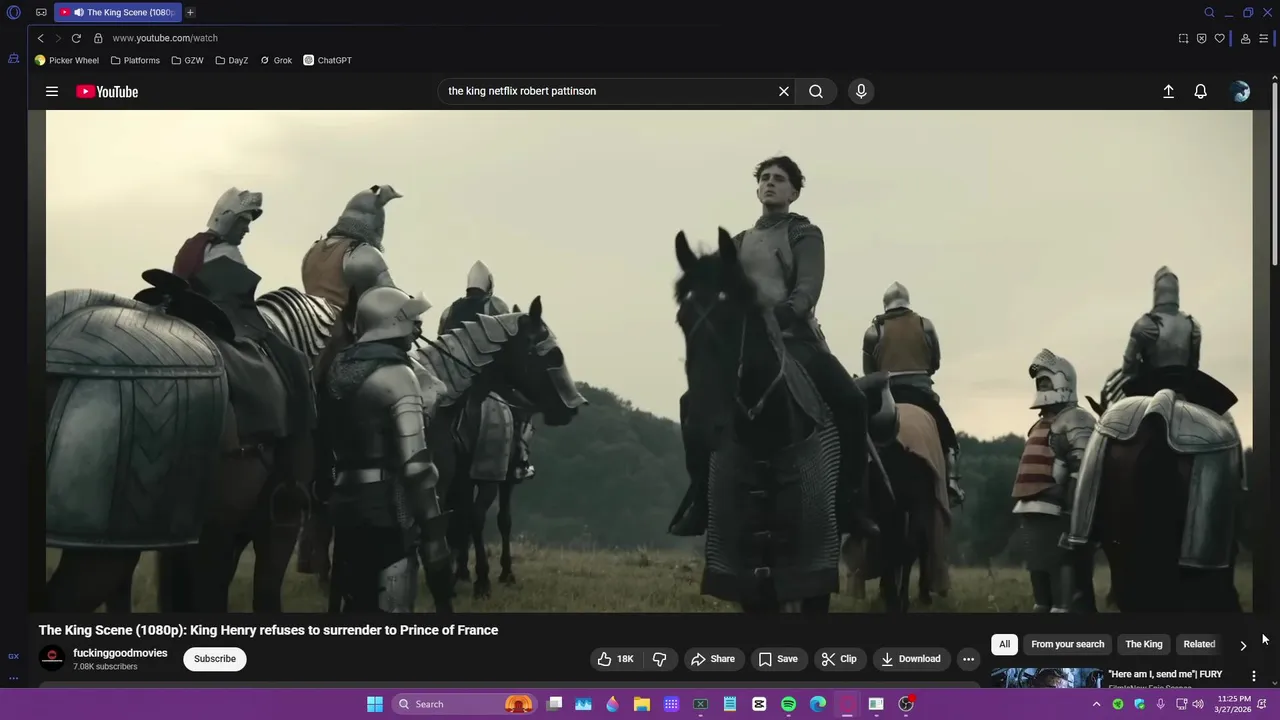This screenshot has width=1280, height=720.
Task: Select the From your search chip
Action: (x=1068, y=644)
